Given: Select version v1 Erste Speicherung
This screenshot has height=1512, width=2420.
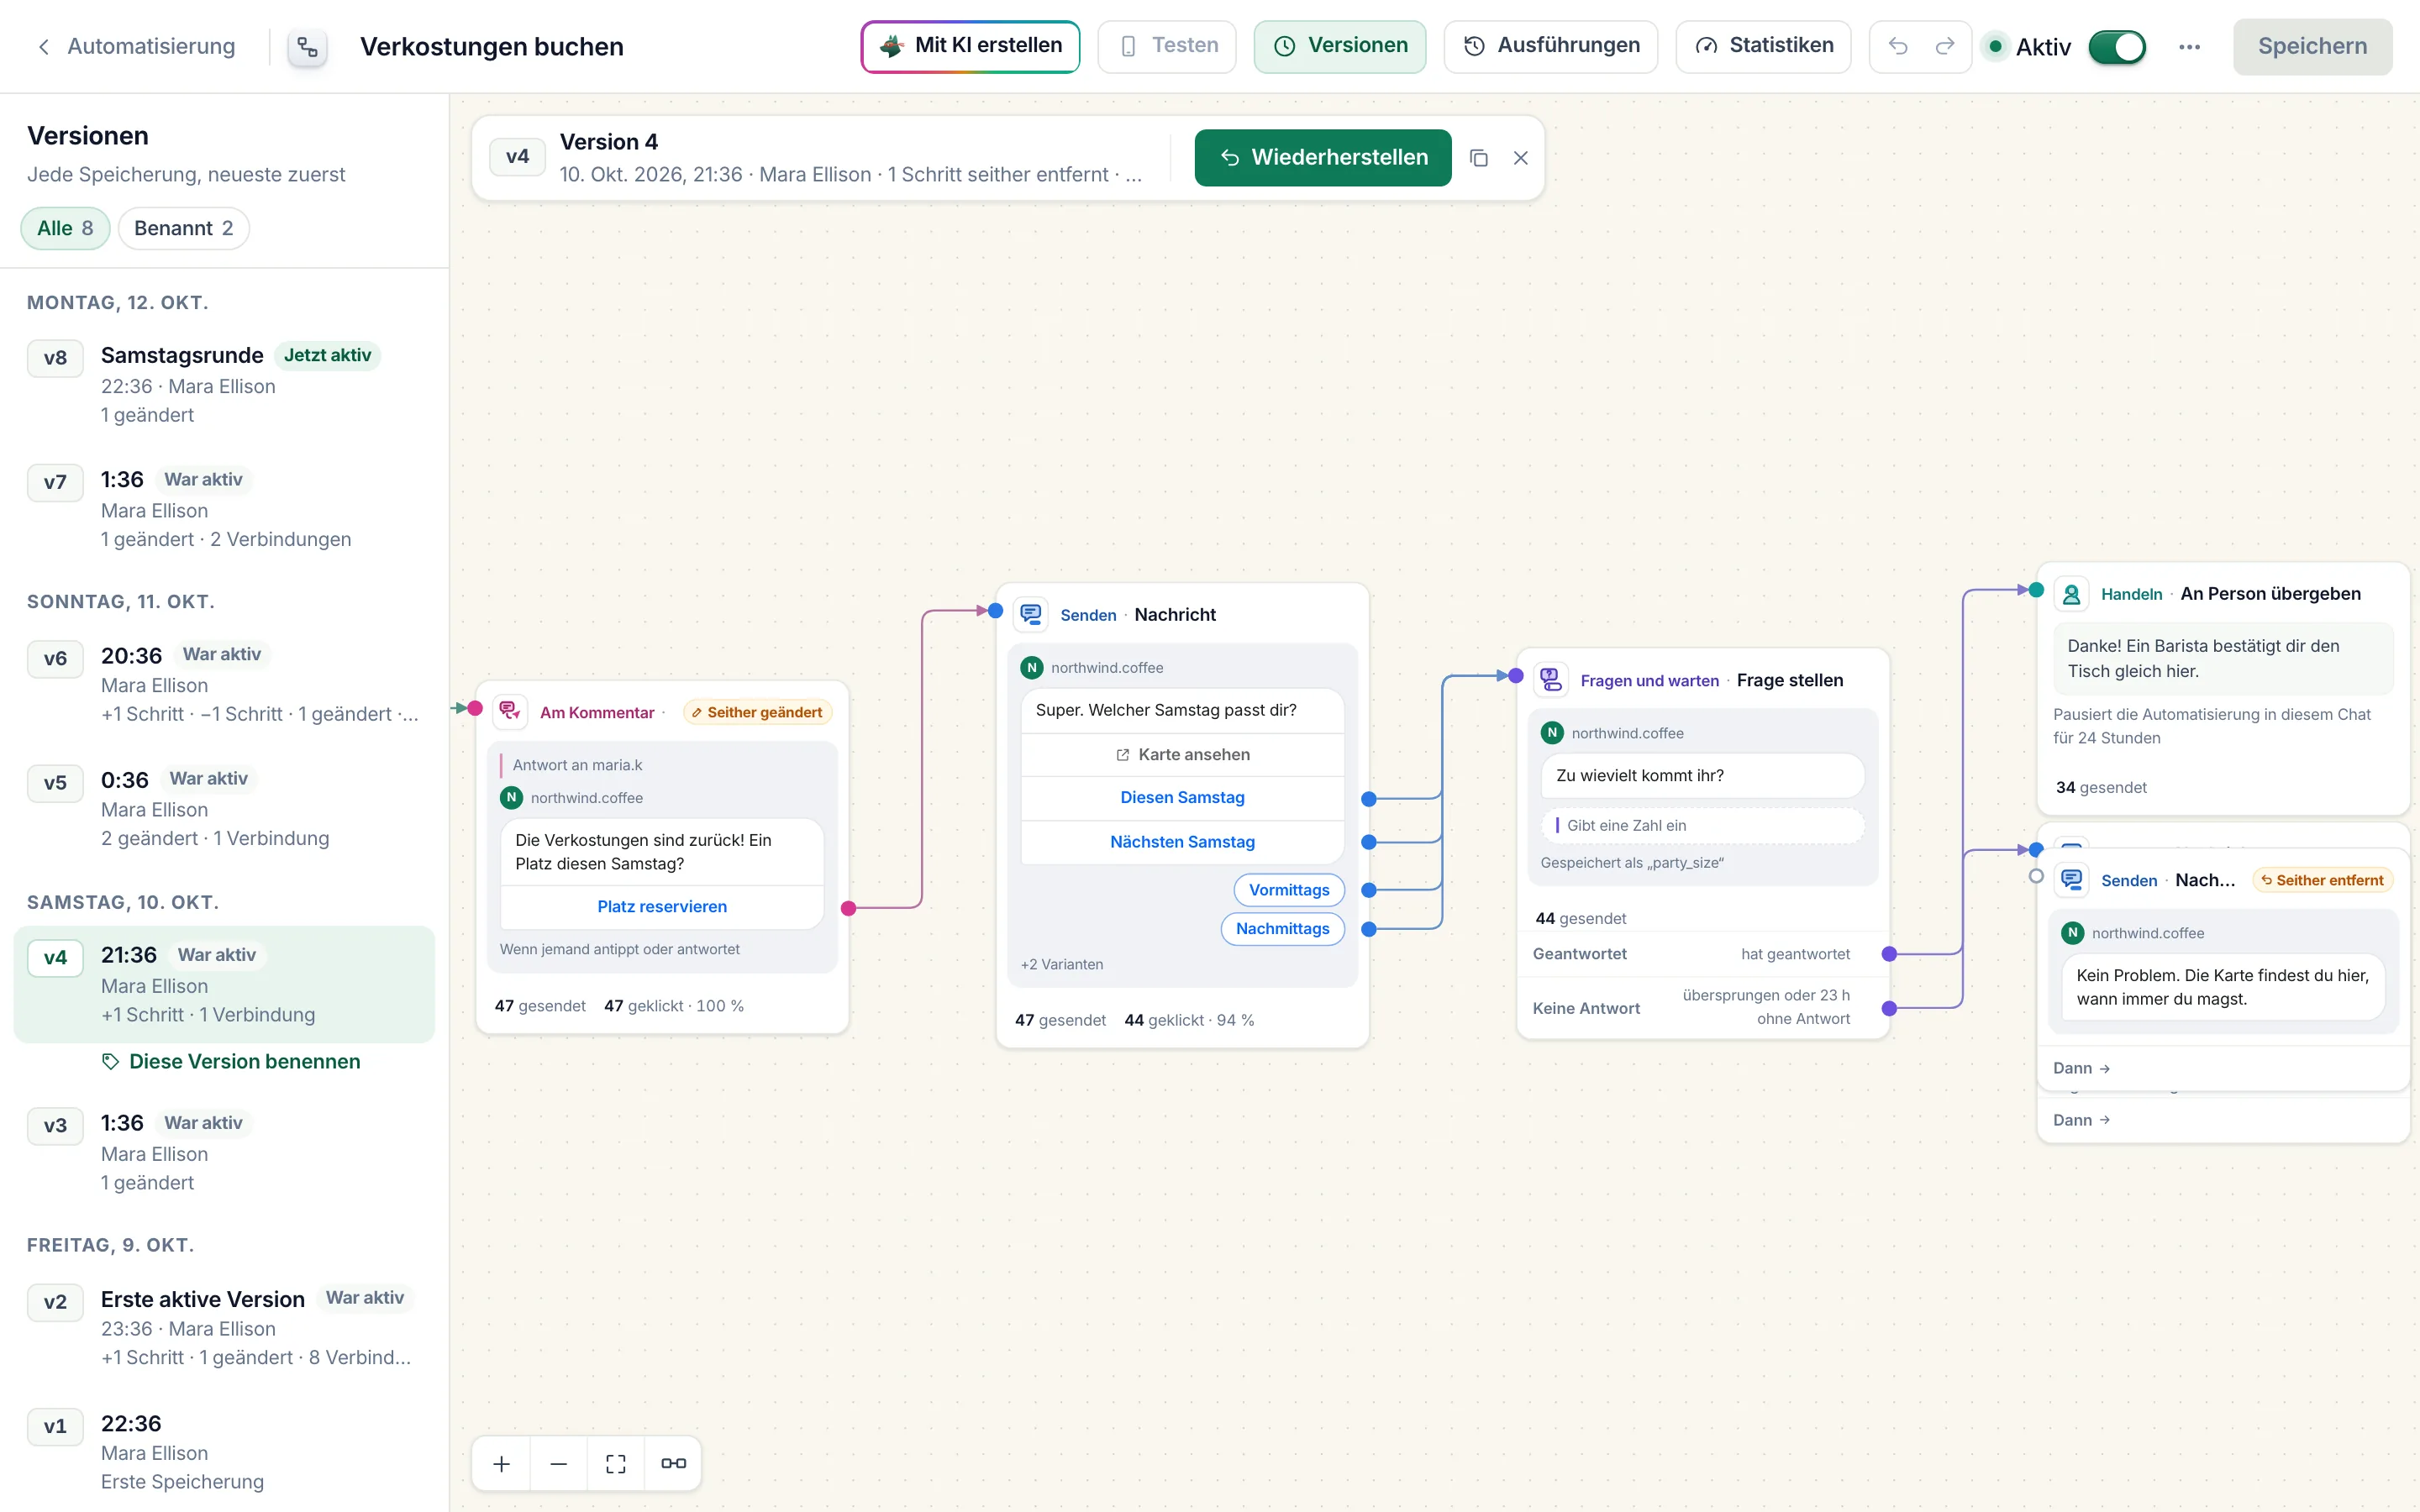Looking at the screenshot, I should 224,1452.
